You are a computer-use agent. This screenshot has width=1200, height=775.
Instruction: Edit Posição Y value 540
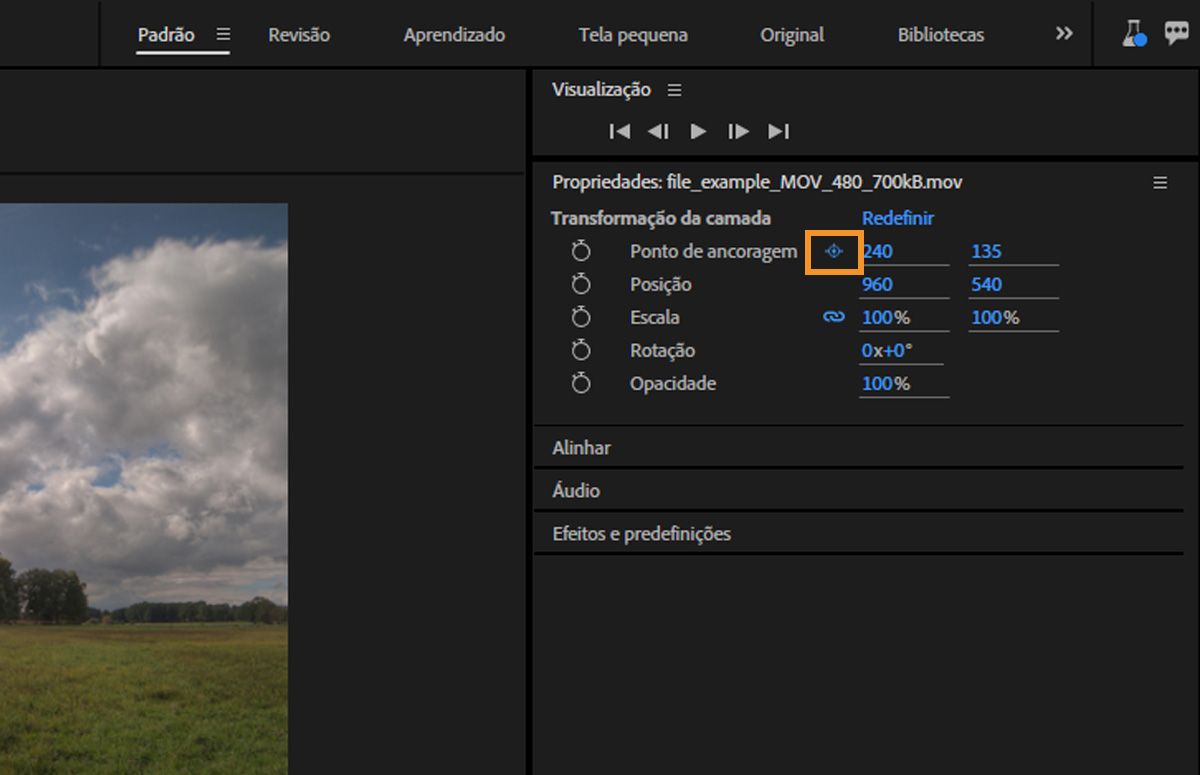click(x=1013, y=285)
